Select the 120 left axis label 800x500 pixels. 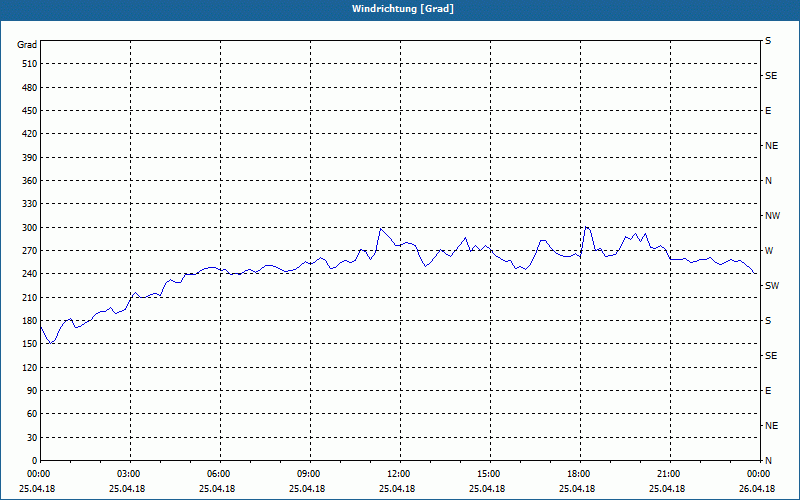[30, 367]
